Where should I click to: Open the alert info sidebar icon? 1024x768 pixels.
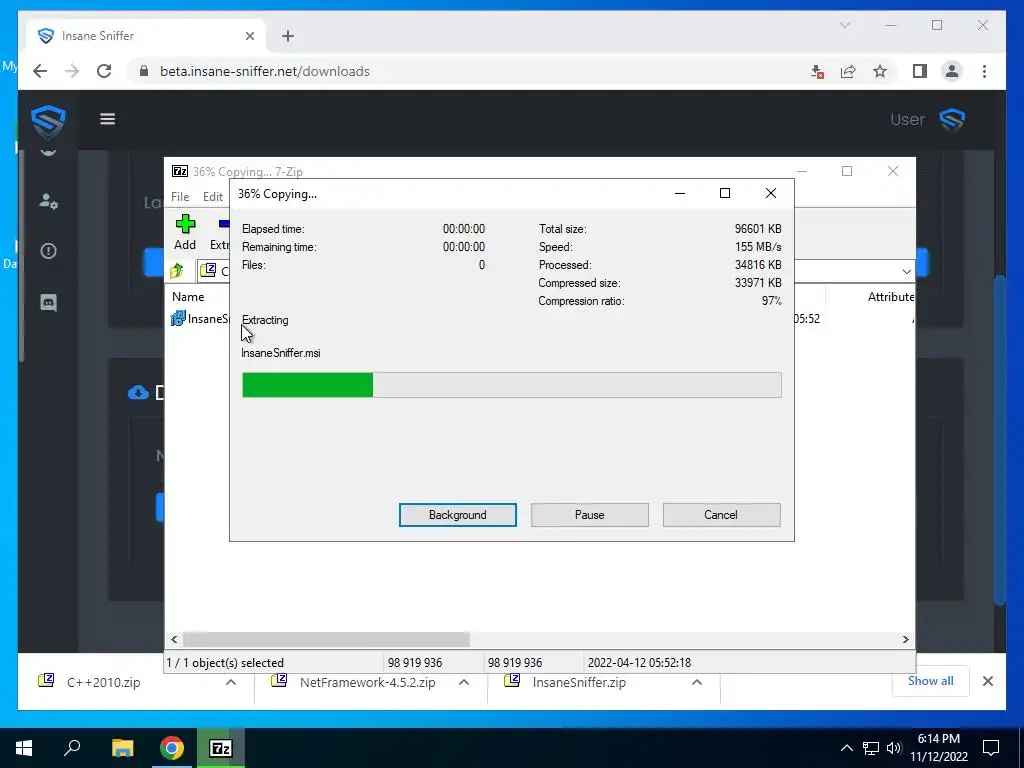click(x=48, y=251)
